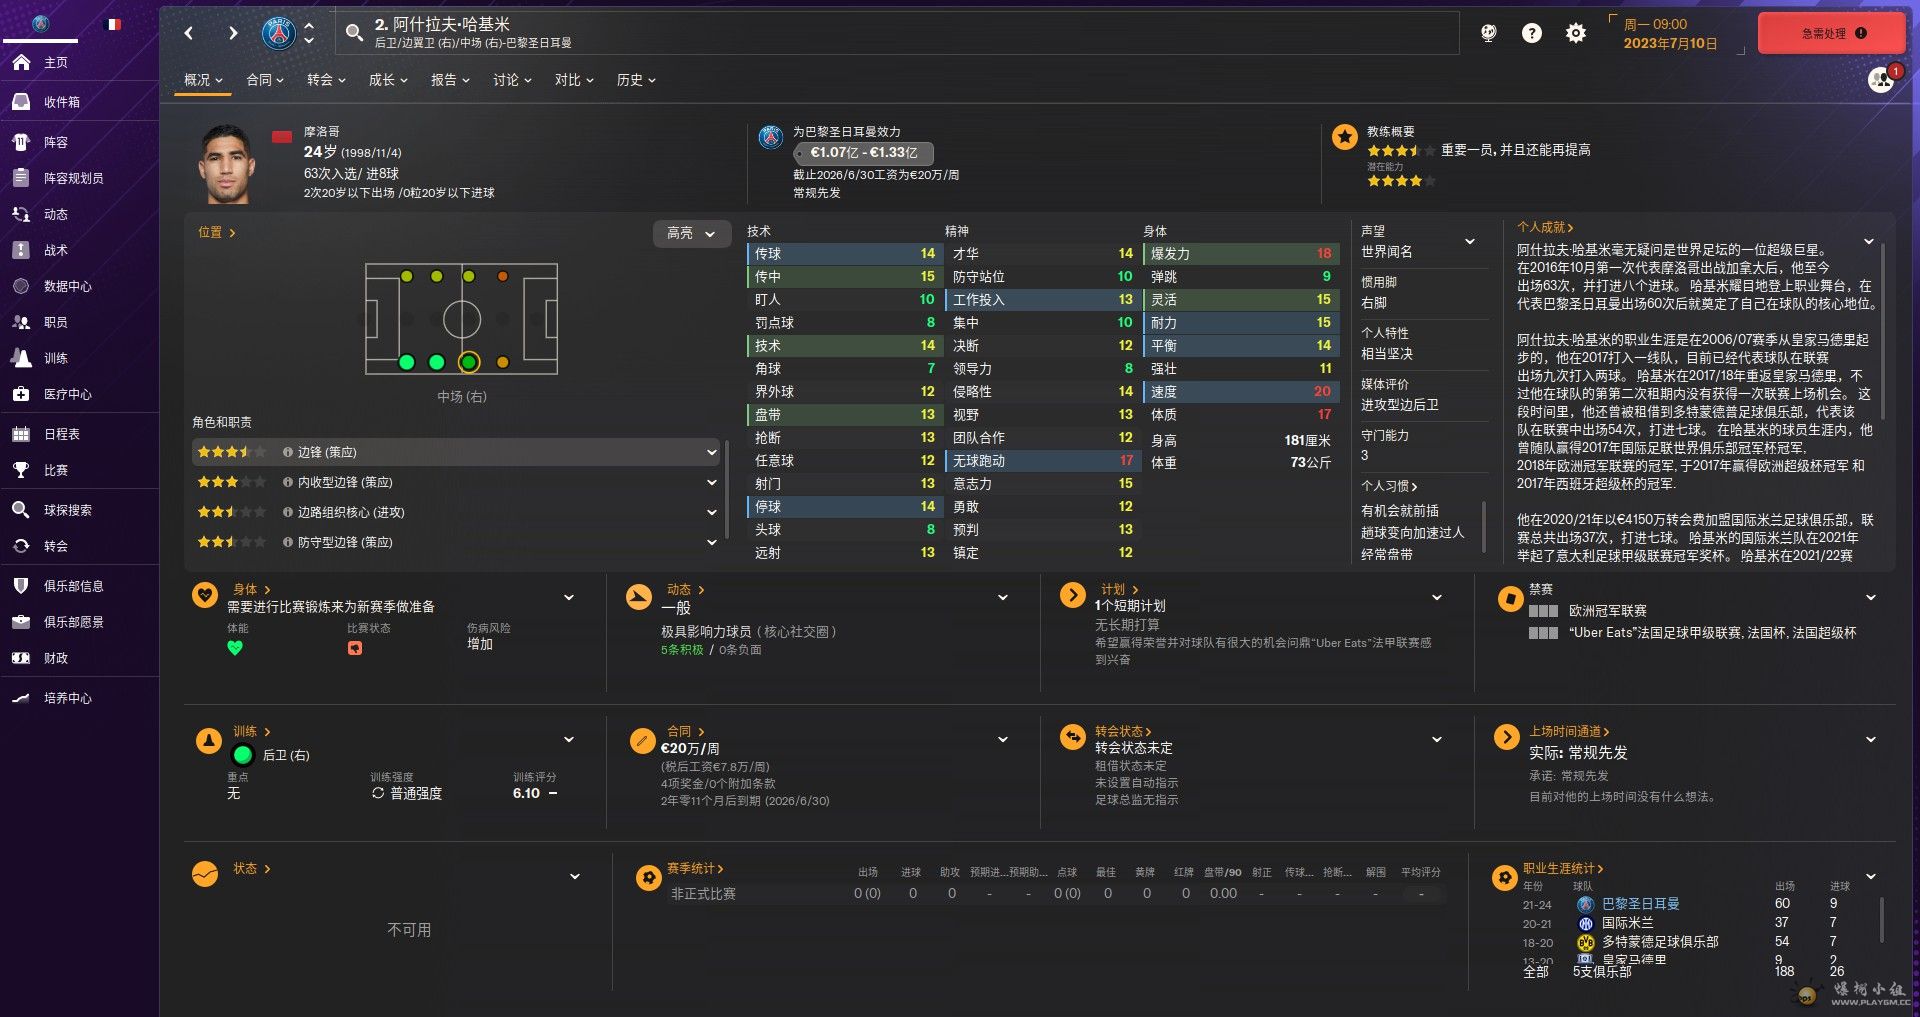Screen dimensions: 1920x1017
Task: Open the 历史 history tab menu
Action: point(636,80)
